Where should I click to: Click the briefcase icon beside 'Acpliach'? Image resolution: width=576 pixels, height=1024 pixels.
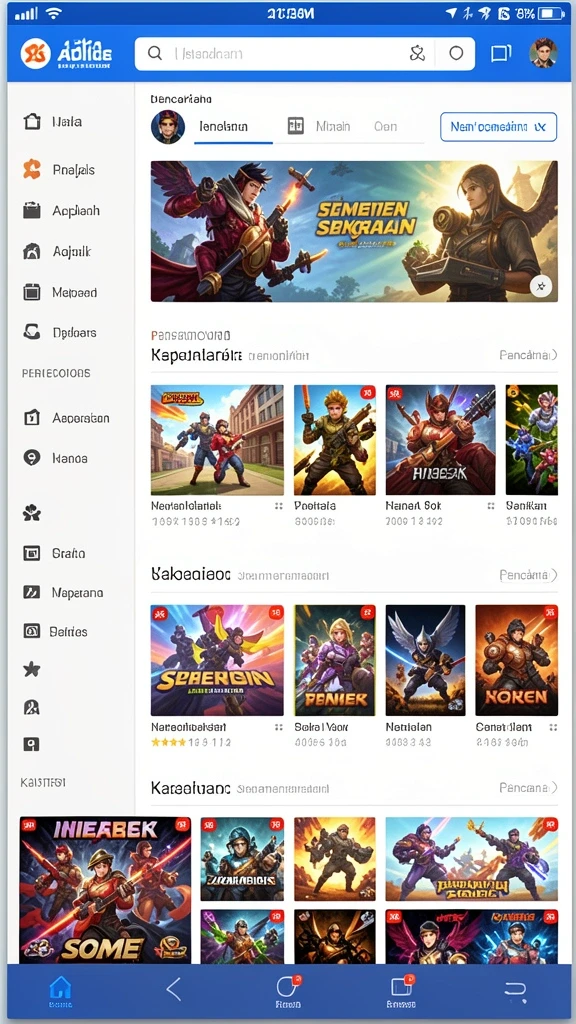[31, 210]
